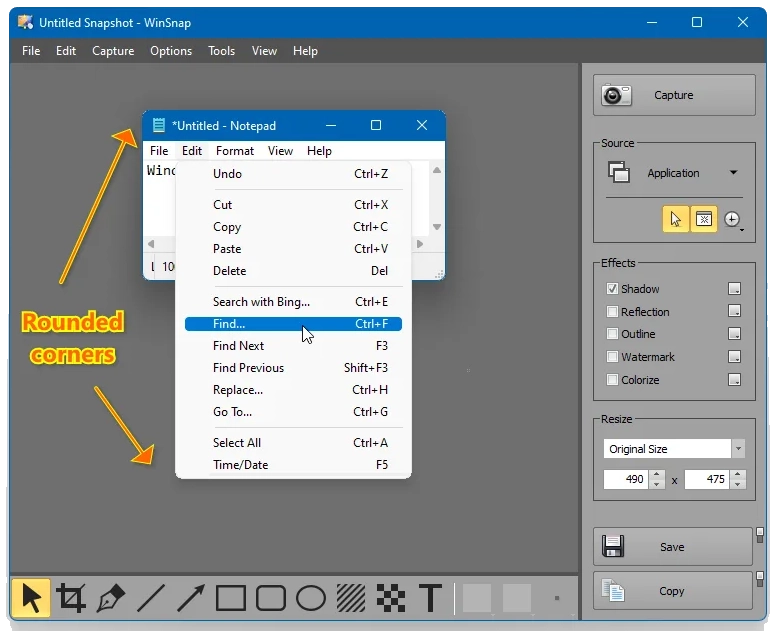
Task: Open the WinSnap Edit menu
Action: (x=66, y=51)
